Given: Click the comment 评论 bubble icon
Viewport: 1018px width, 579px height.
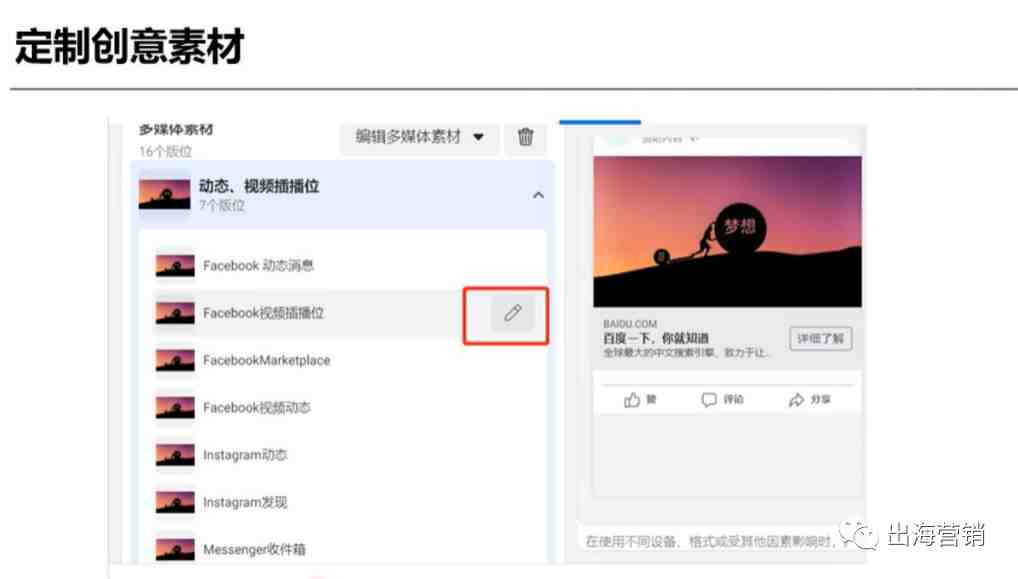Looking at the screenshot, I should pyautogui.click(x=709, y=400).
